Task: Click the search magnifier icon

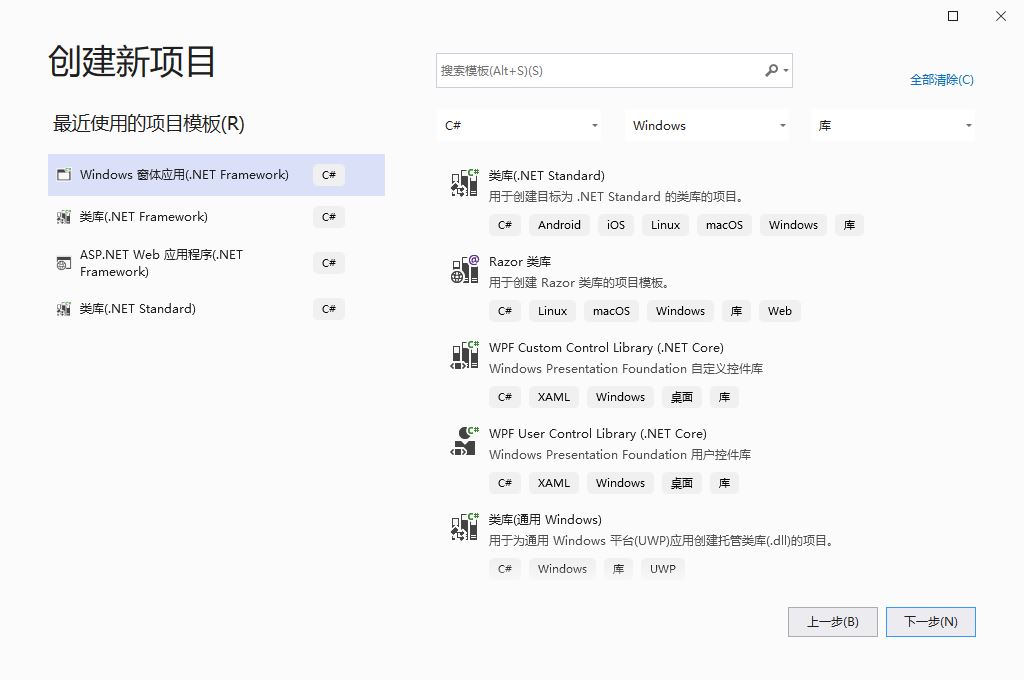Action: tap(771, 70)
